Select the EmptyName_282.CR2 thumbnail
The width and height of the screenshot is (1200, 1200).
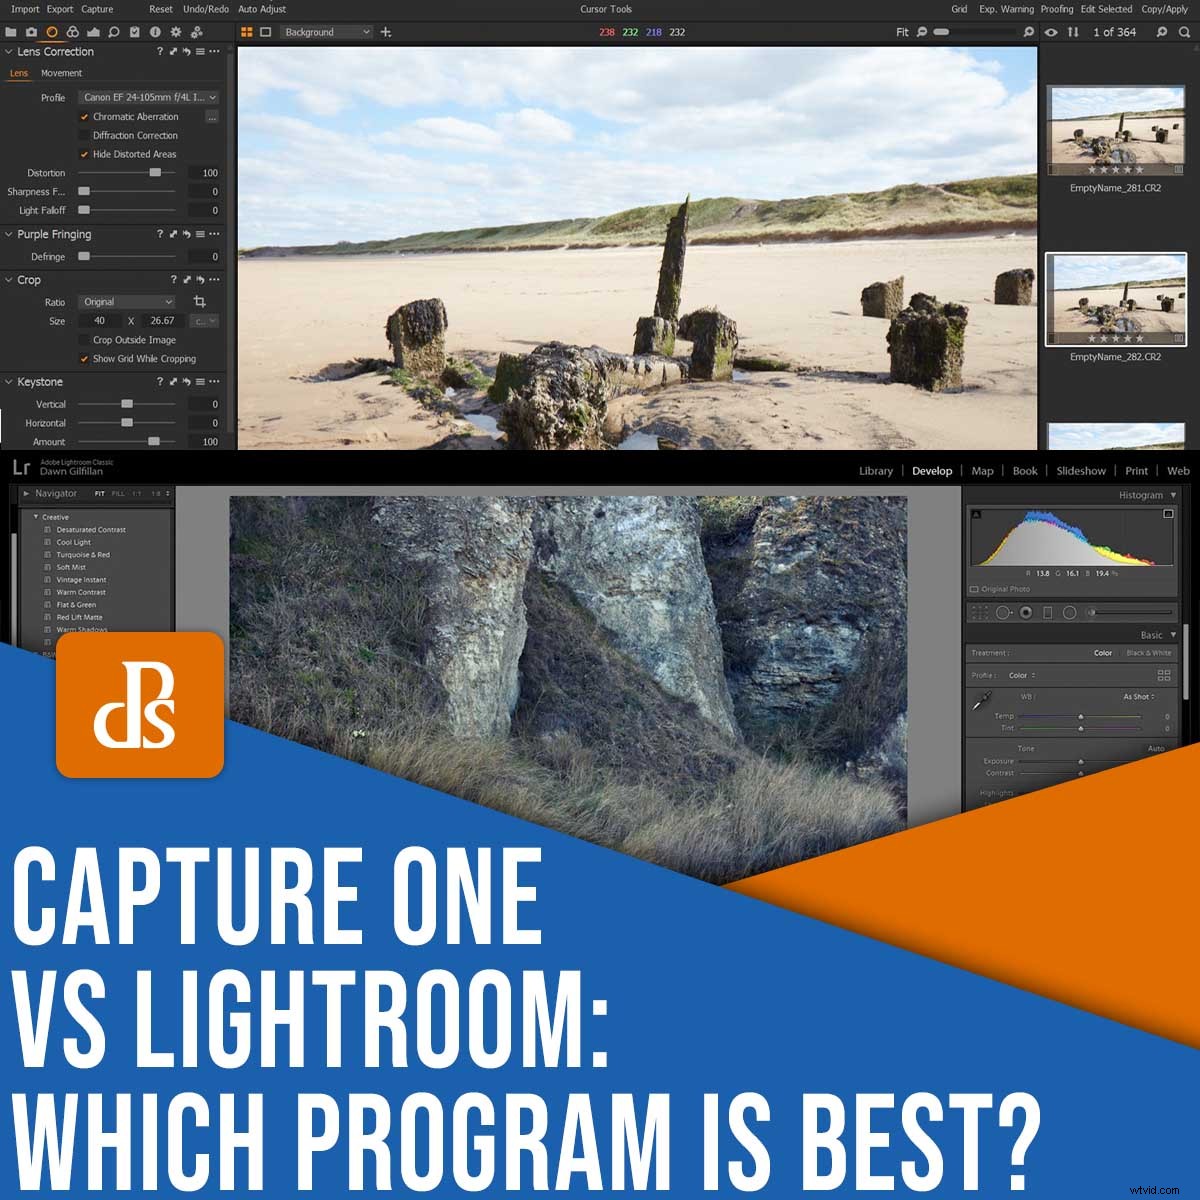(1116, 300)
